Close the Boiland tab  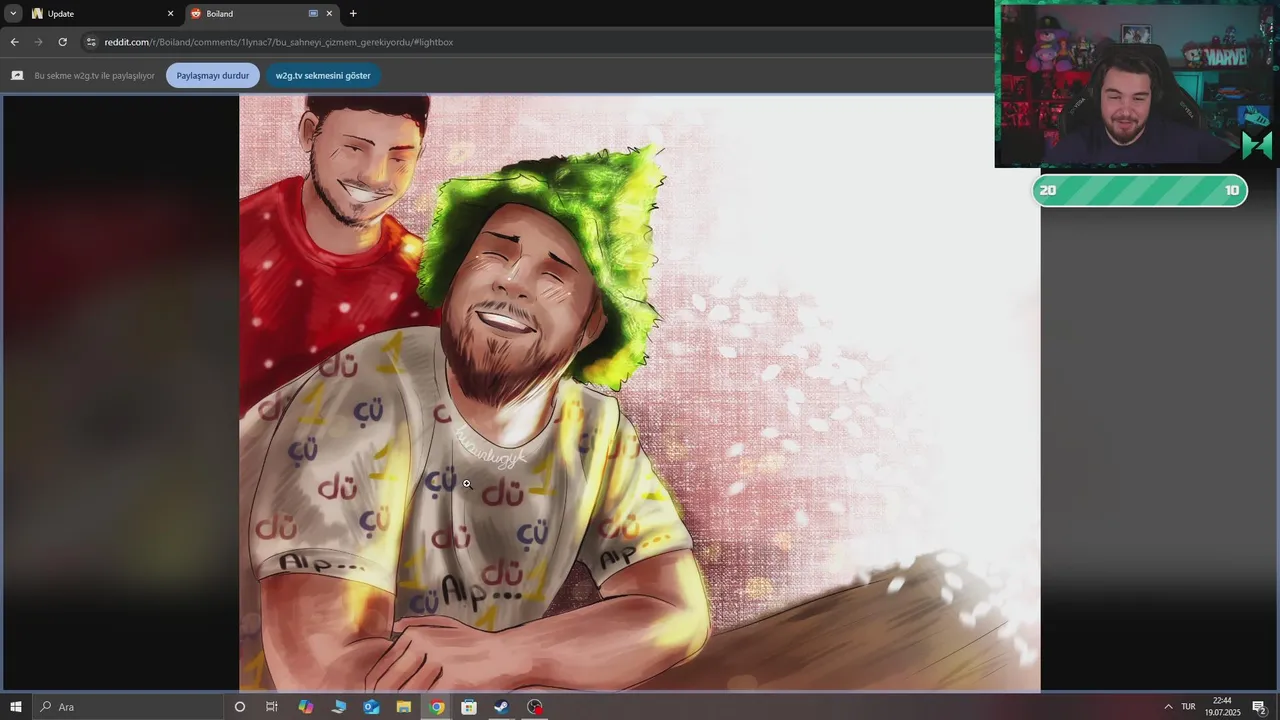pos(329,14)
